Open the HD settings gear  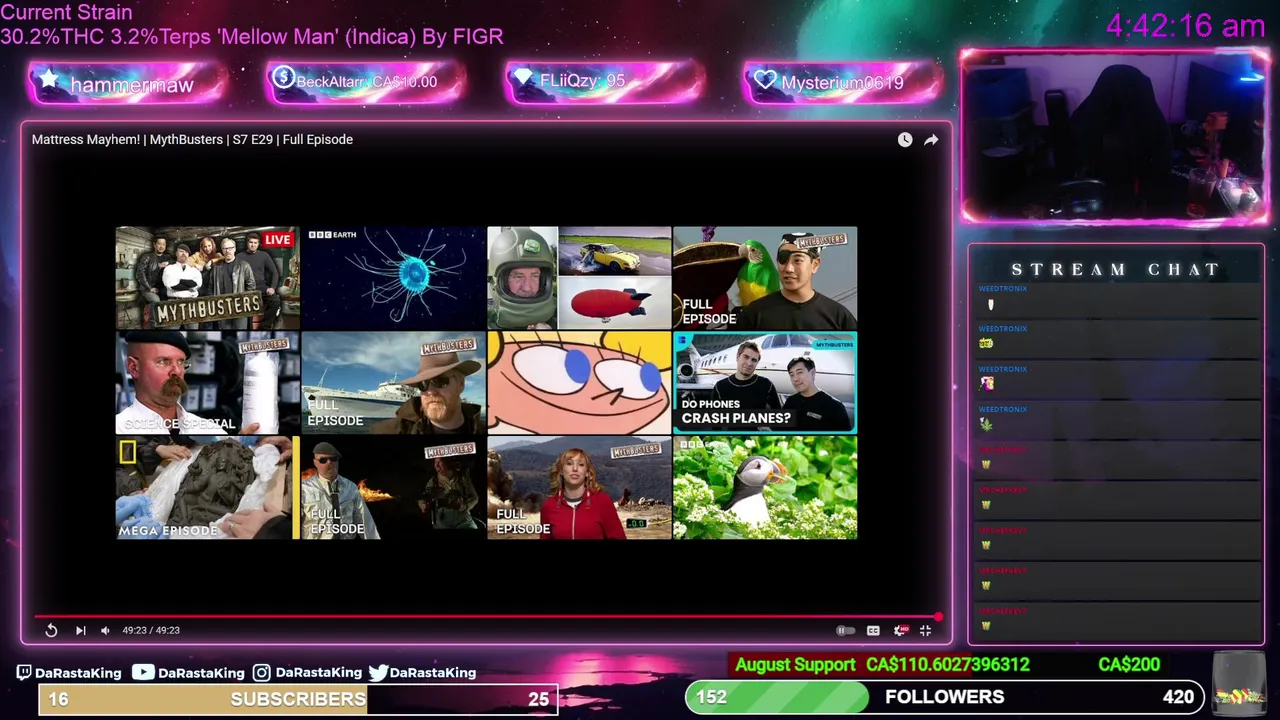point(900,630)
